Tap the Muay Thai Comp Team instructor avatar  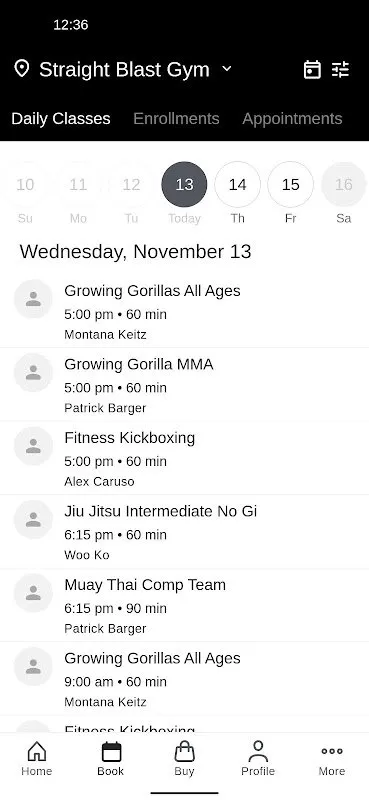33,593
